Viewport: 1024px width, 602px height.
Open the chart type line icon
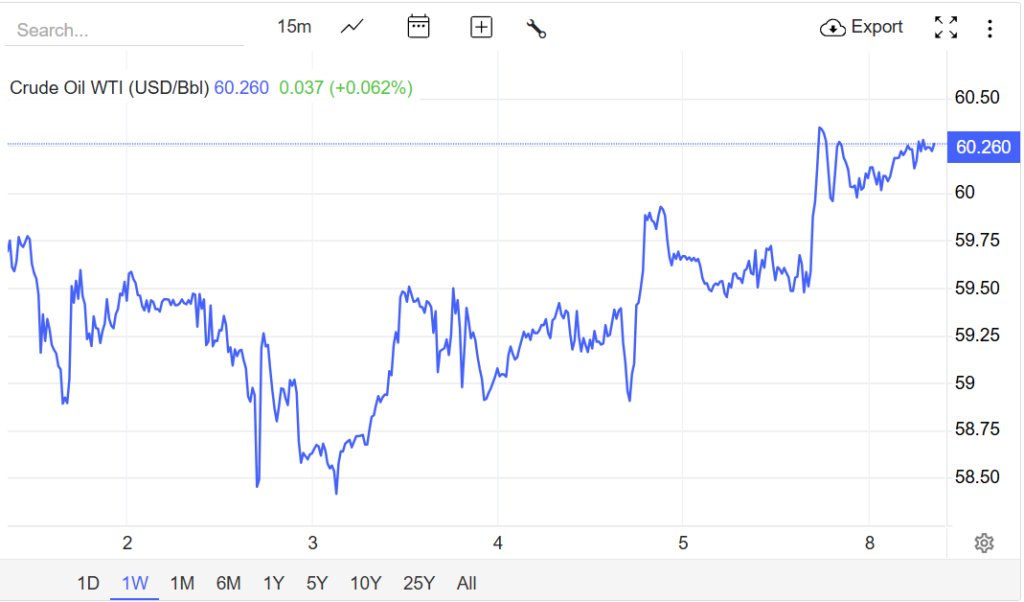click(352, 27)
